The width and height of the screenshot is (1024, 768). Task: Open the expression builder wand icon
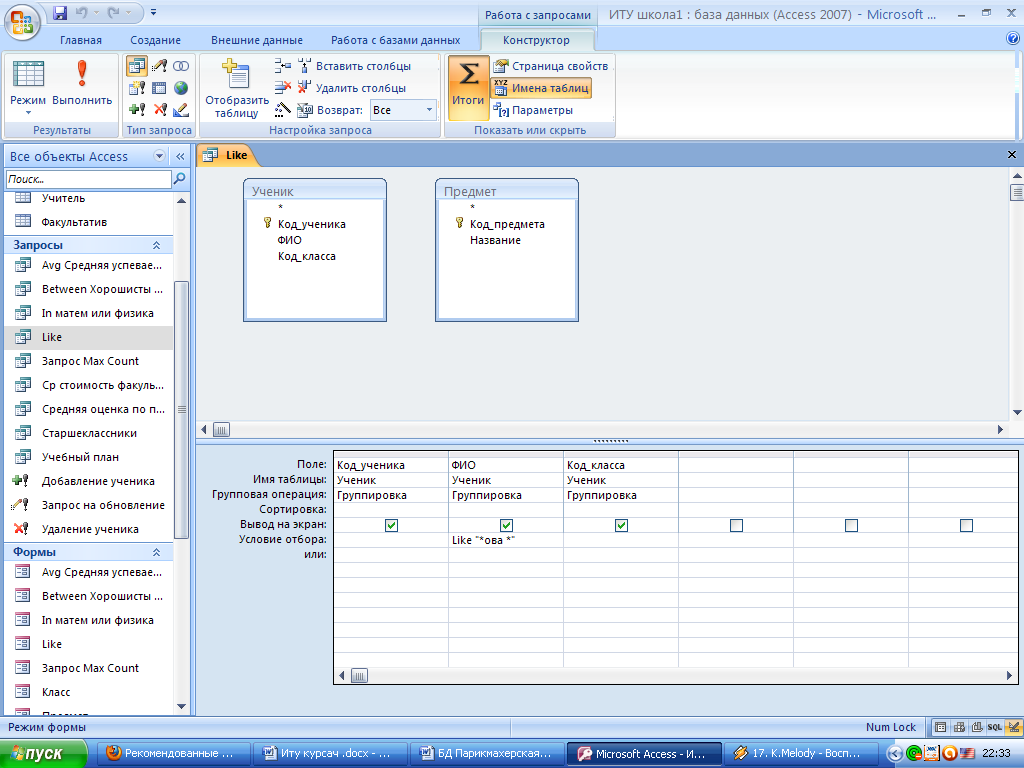pos(283,110)
